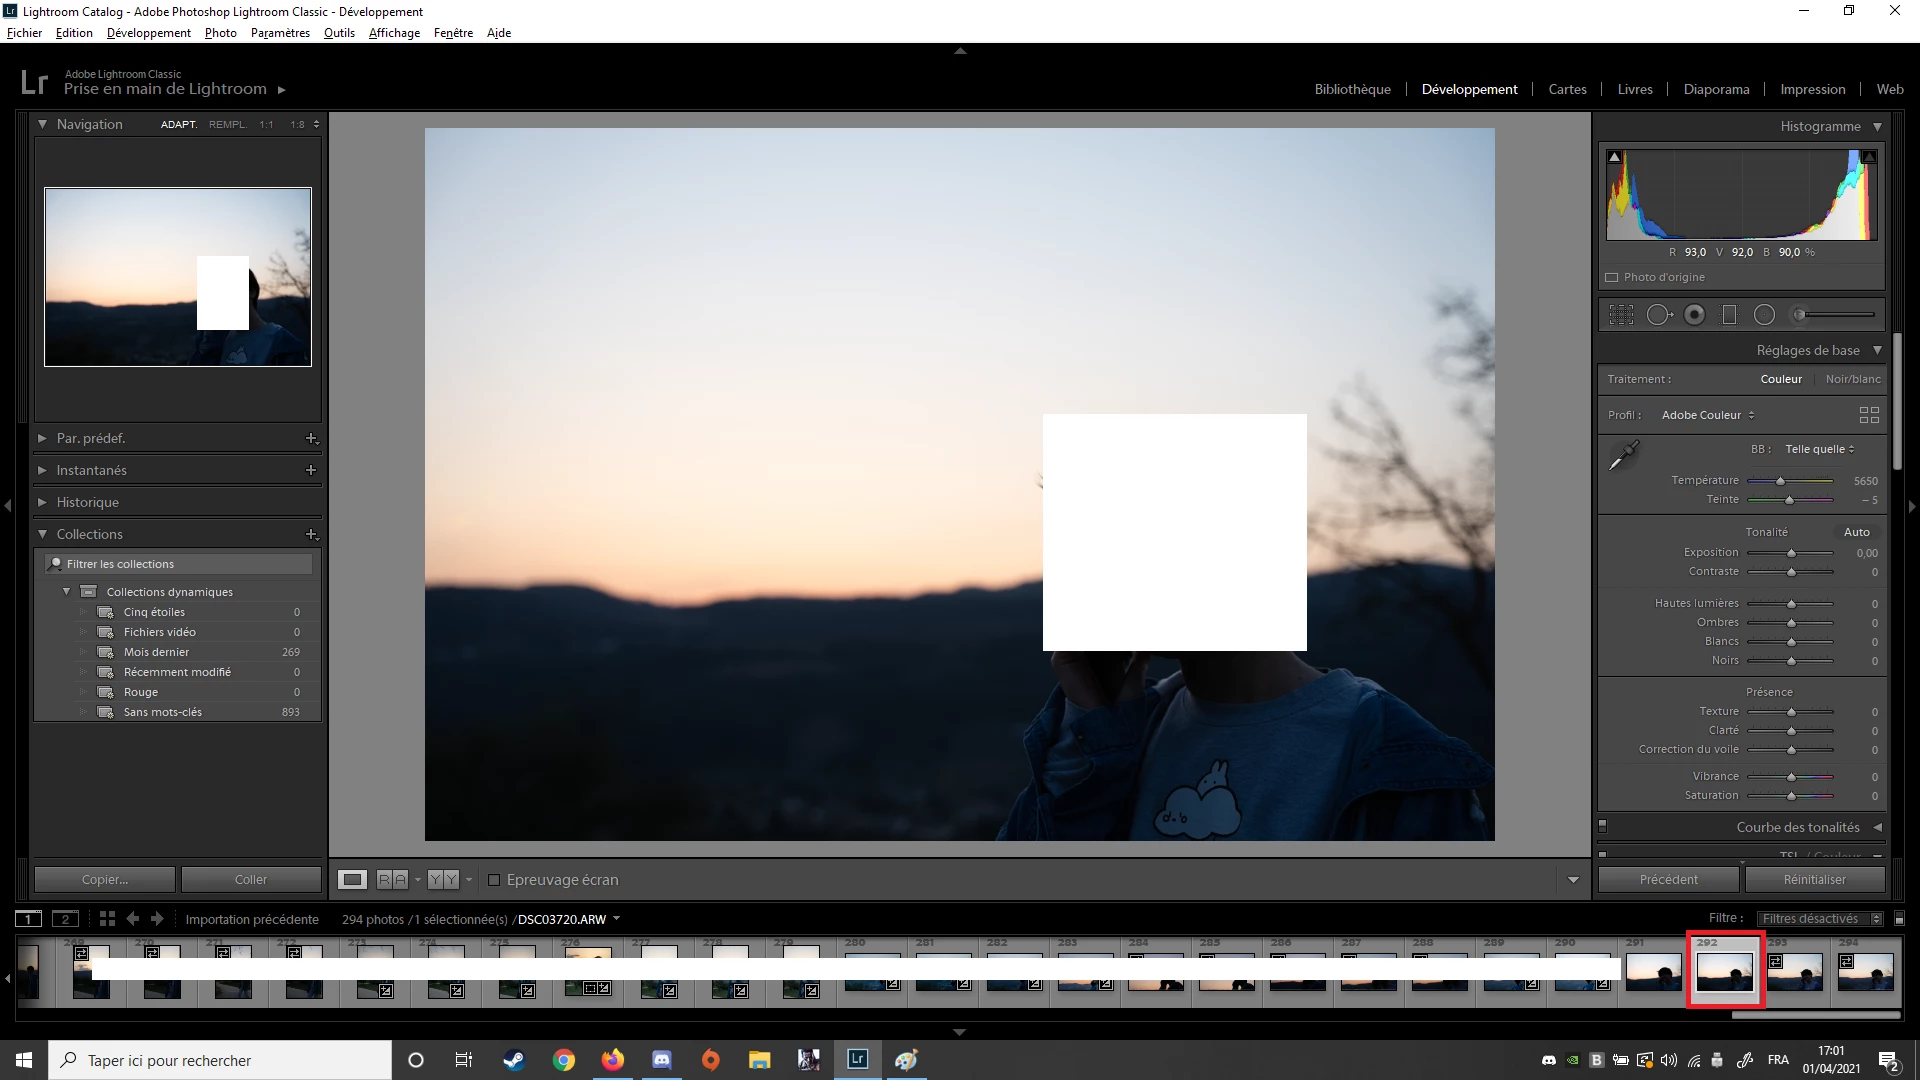
Task: Pick the white balance eyedropper
Action: [1623, 456]
